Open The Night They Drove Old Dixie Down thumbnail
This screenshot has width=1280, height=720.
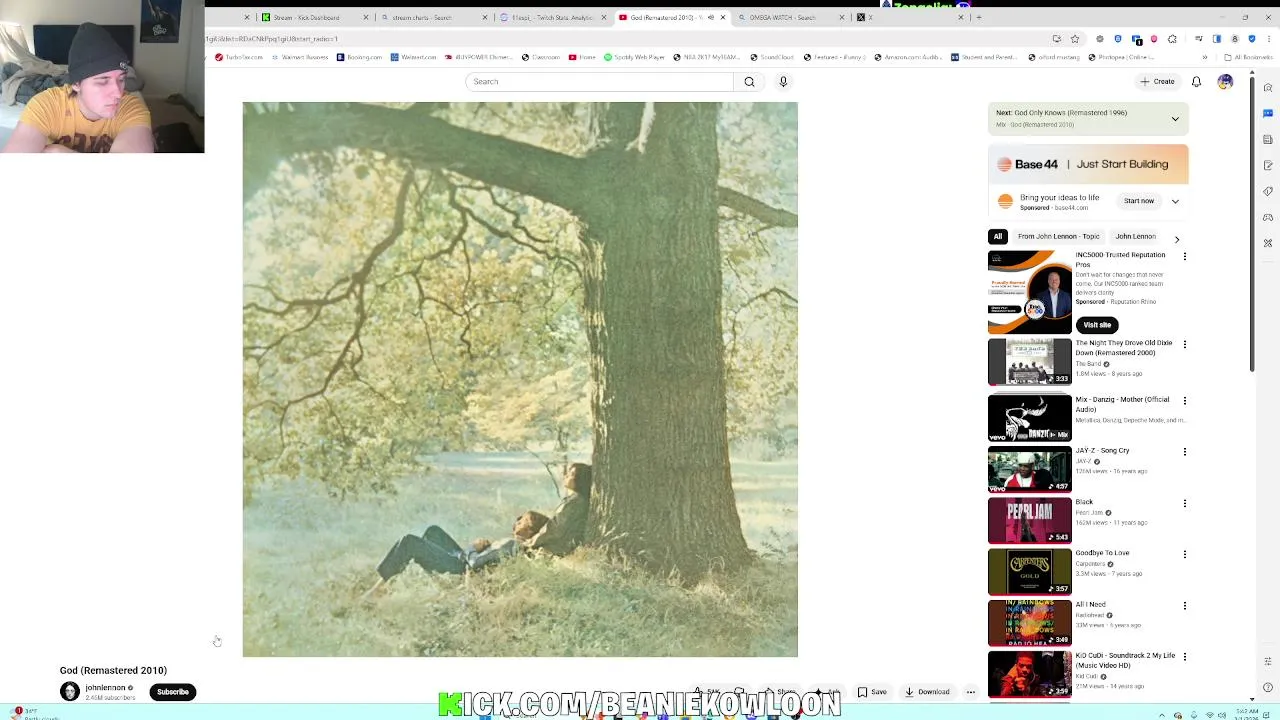coord(1029,361)
